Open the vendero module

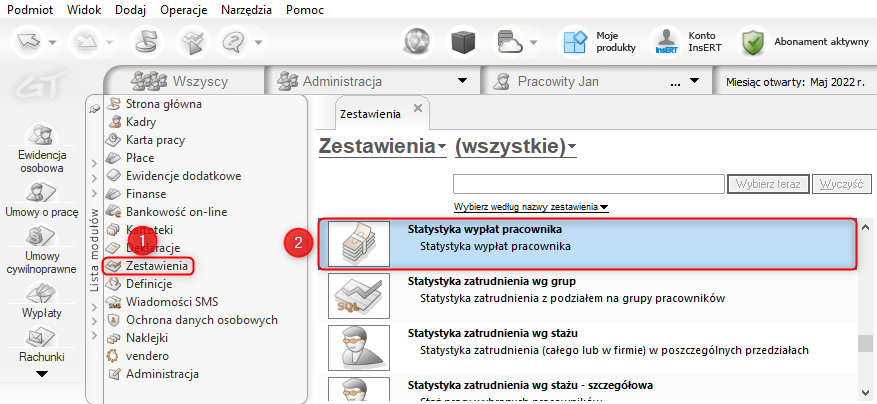click(138, 356)
